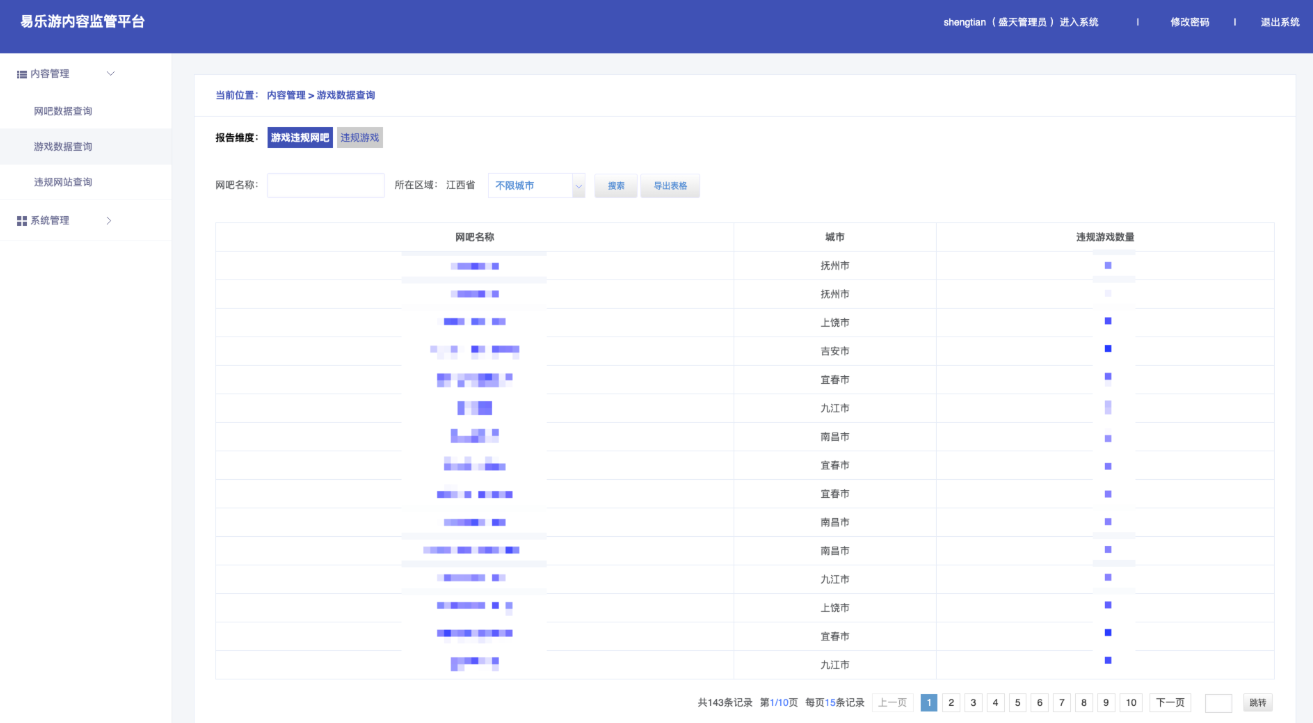Select 游戏数据查询 sidebar item

click(x=63, y=147)
